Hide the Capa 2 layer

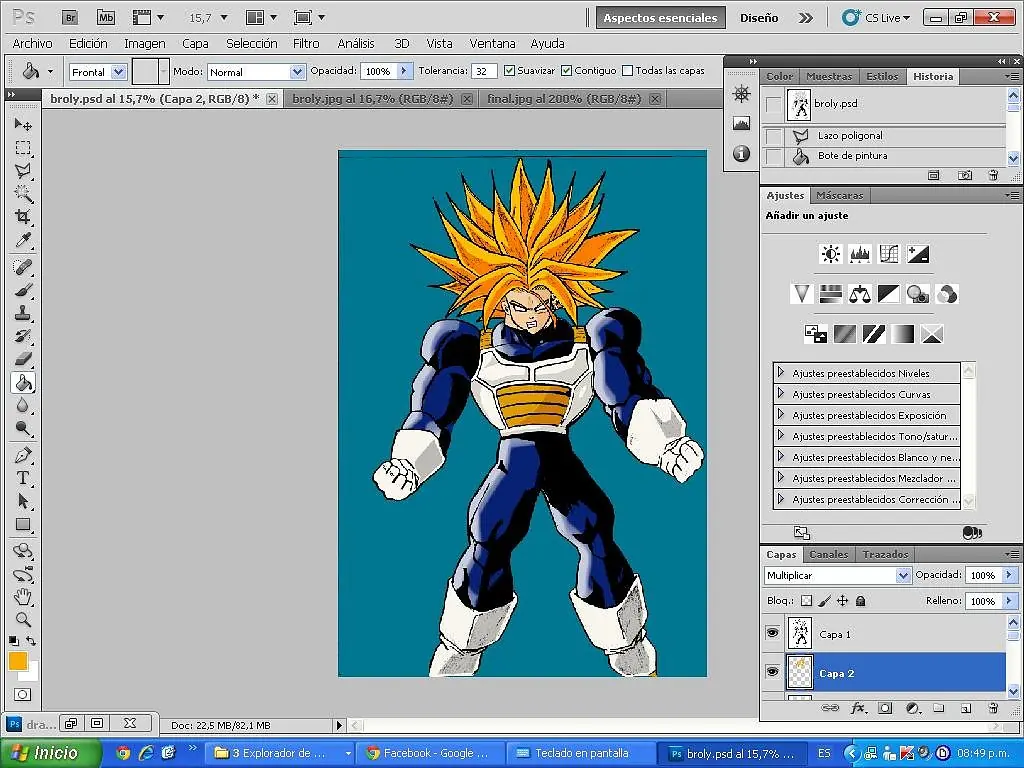pyautogui.click(x=773, y=672)
